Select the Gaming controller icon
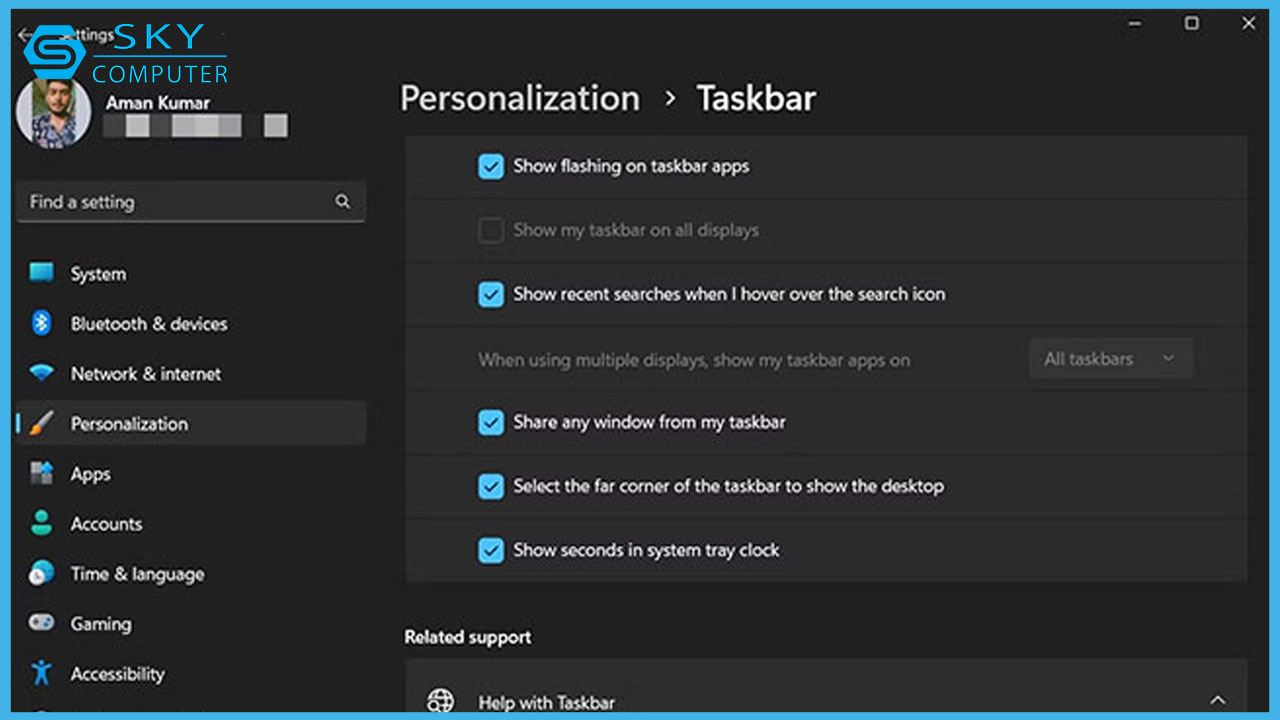Screen dimensions: 1280x720 coord(41,623)
